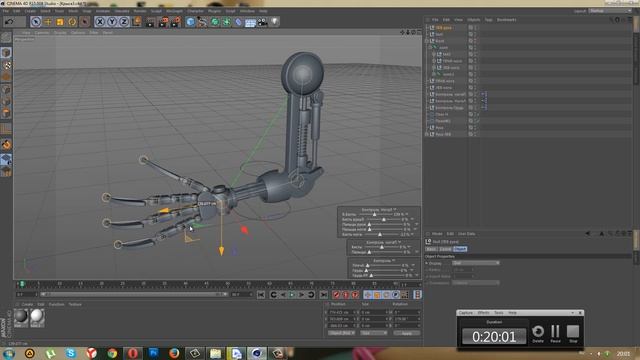Click the Make Editable icon in left toolbar
This screenshot has height=360, width=640.
pos(6,38)
